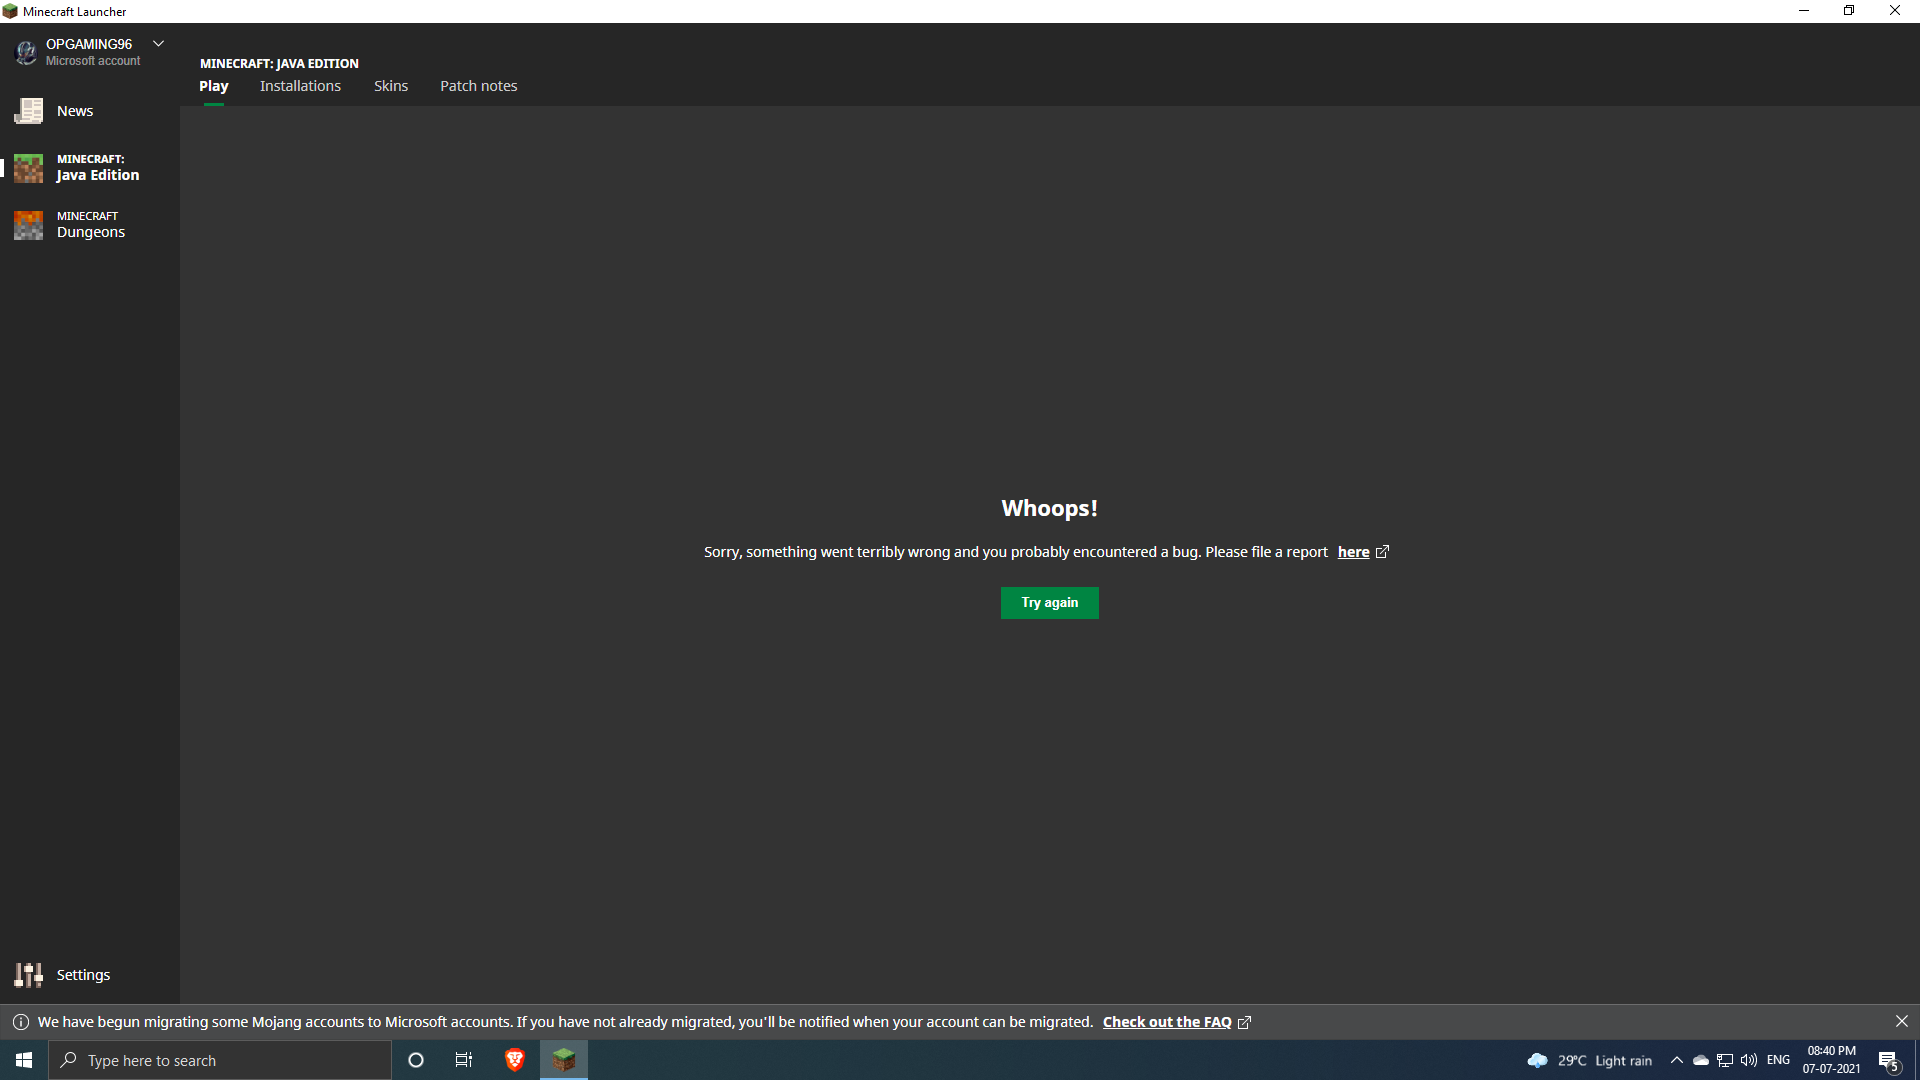Open Windows Task View icon

pos(464,1060)
